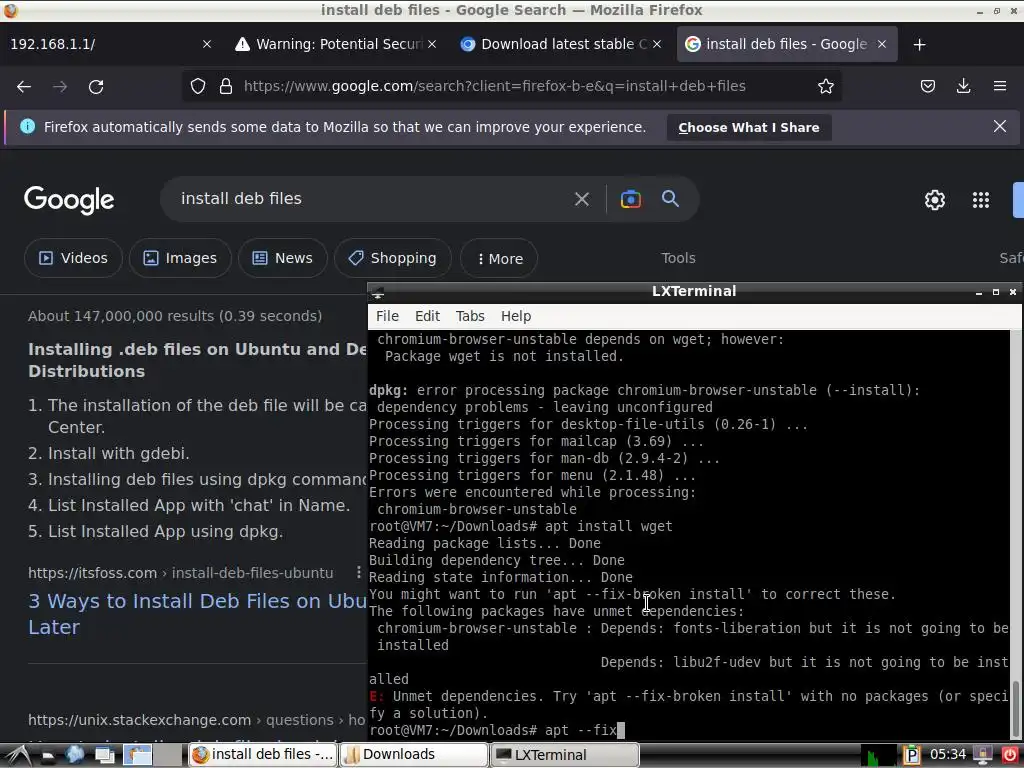Open a new browser tab
Viewport: 1024px width, 768px height.
pos(920,44)
